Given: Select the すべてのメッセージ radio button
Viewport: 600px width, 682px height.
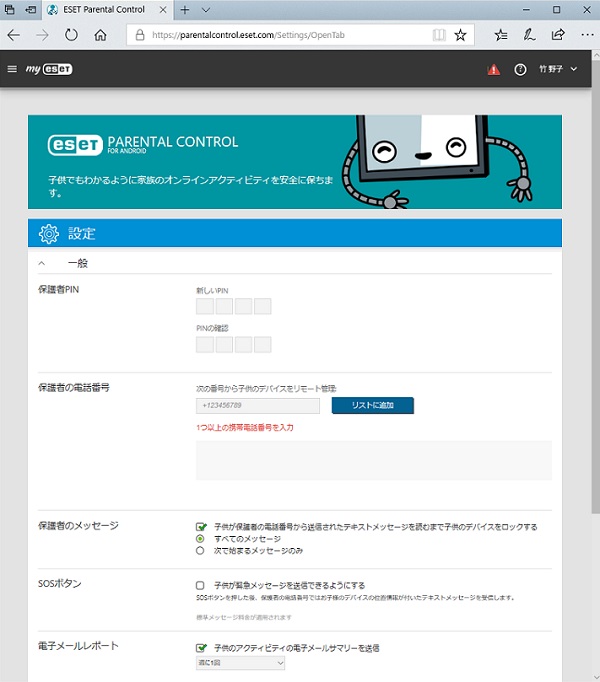Looking at the screenshot, I should tap(200, 539).
